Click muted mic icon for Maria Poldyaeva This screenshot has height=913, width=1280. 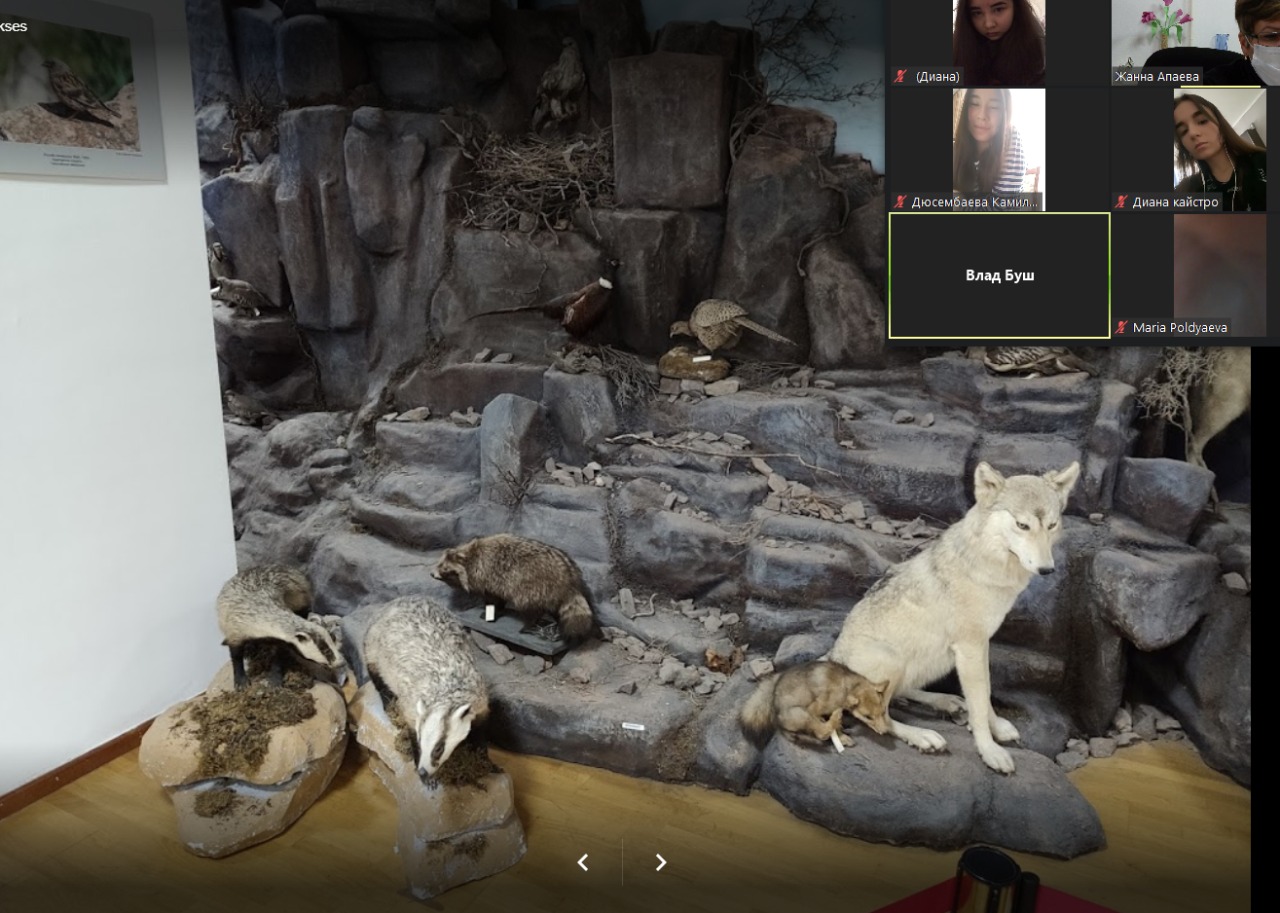click(1122, 327)
